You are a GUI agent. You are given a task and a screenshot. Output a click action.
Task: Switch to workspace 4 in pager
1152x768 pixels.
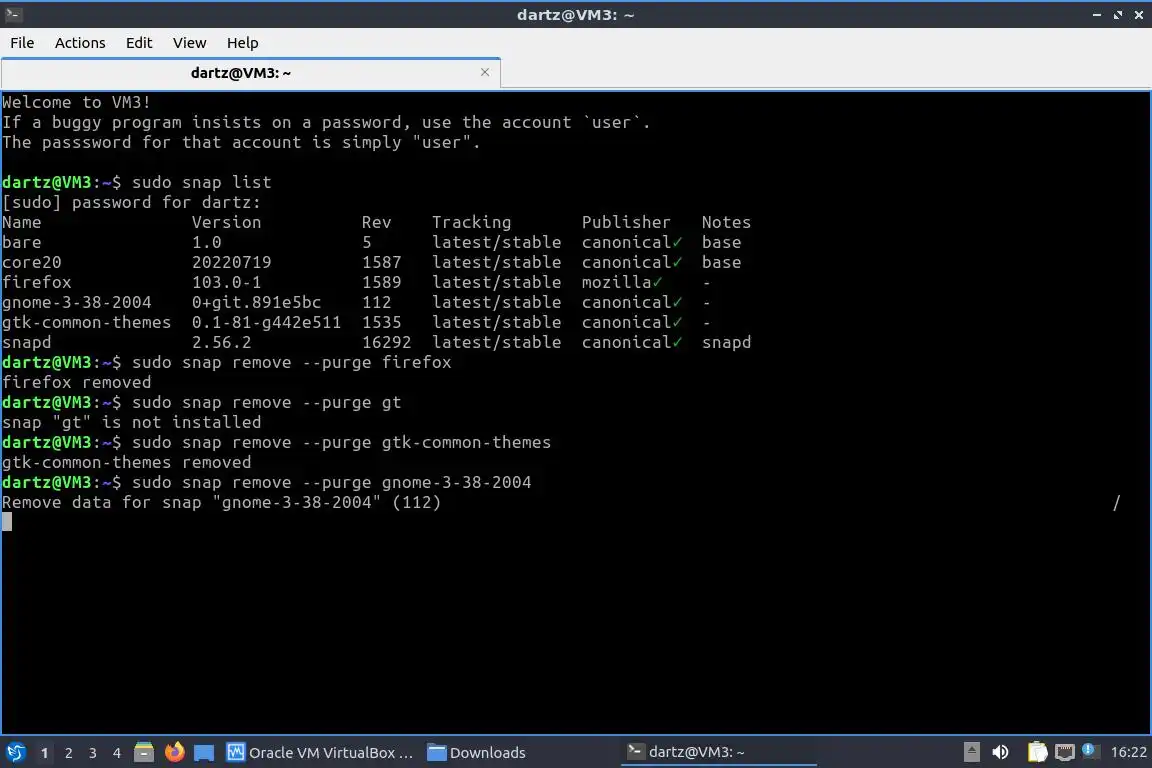click(116, 753)
